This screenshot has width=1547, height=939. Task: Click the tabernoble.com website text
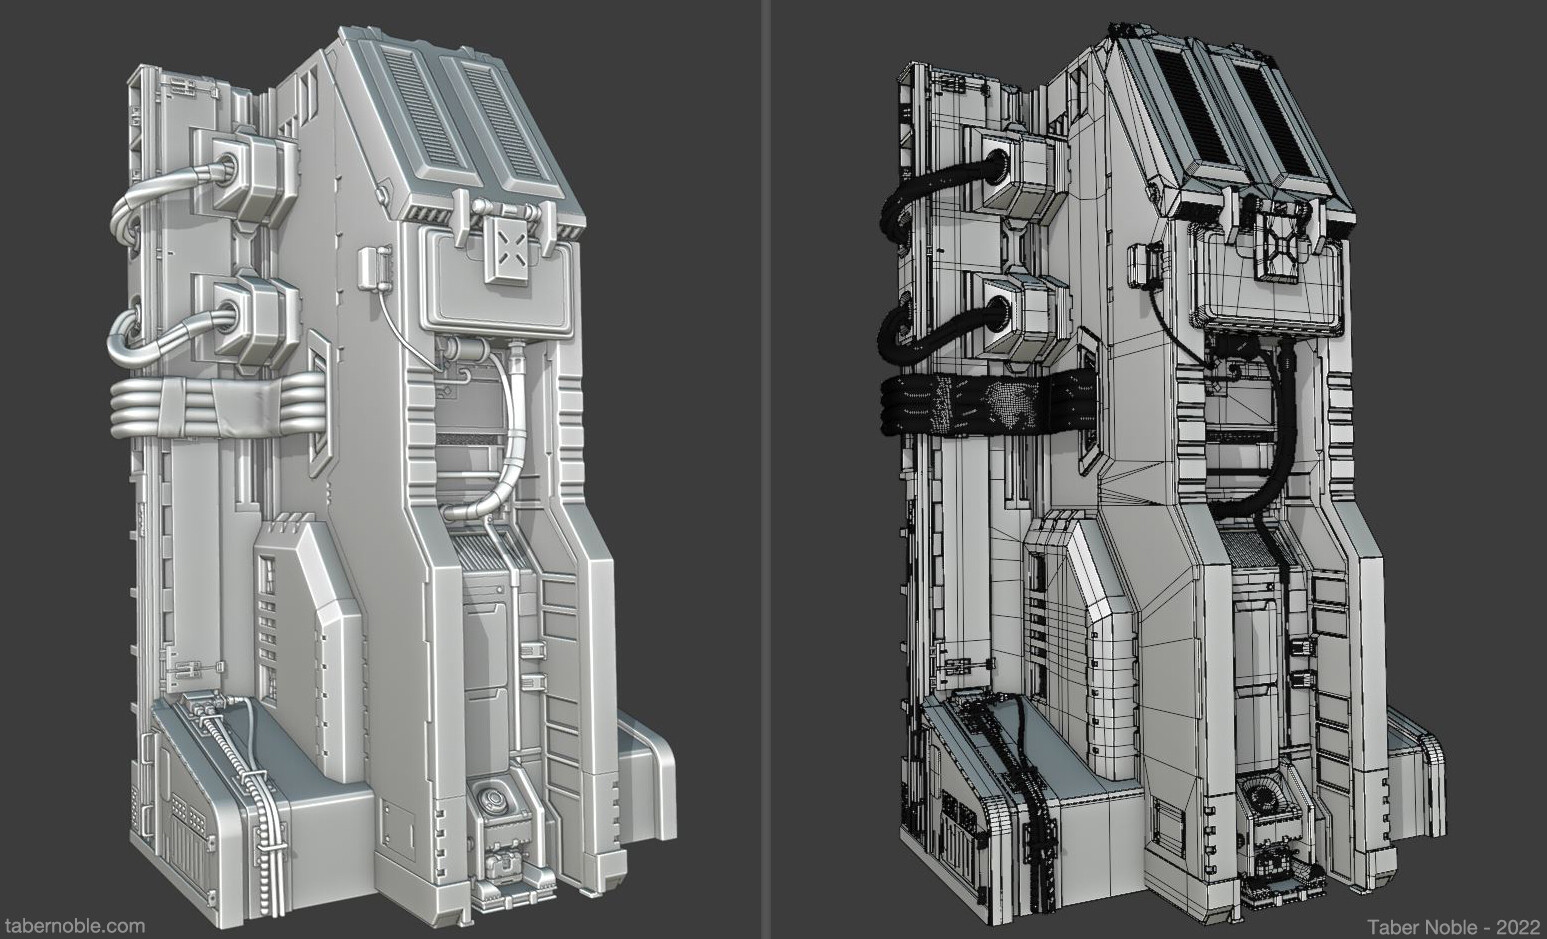pyautogui.click(x=75, y=926)
